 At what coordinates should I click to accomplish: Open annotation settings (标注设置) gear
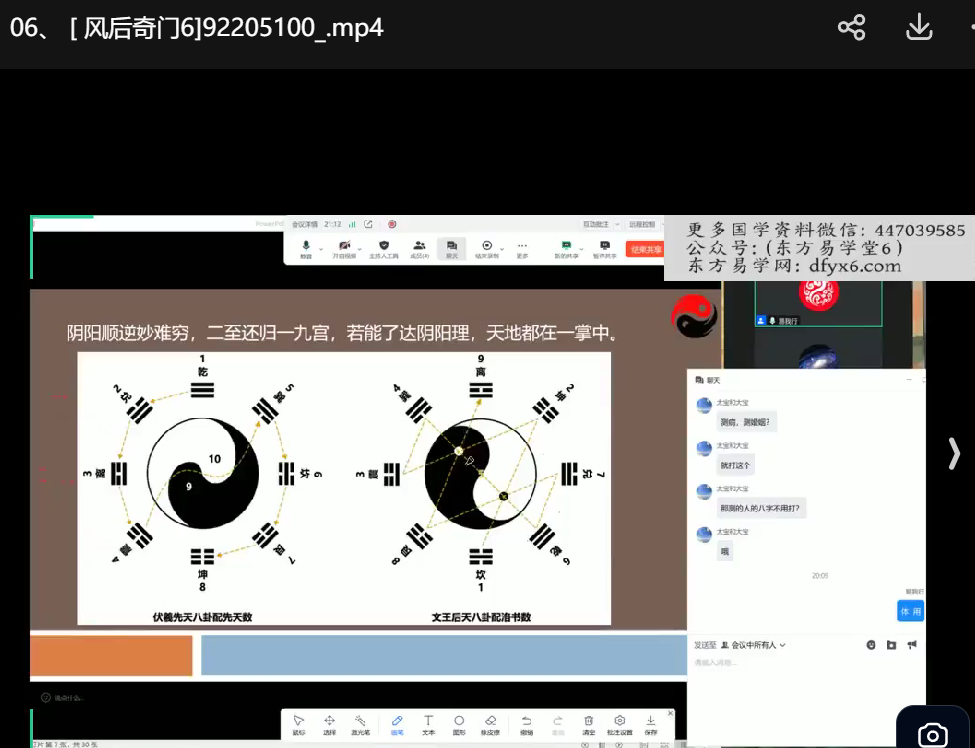pyautogui.click(x=620, y=723)
